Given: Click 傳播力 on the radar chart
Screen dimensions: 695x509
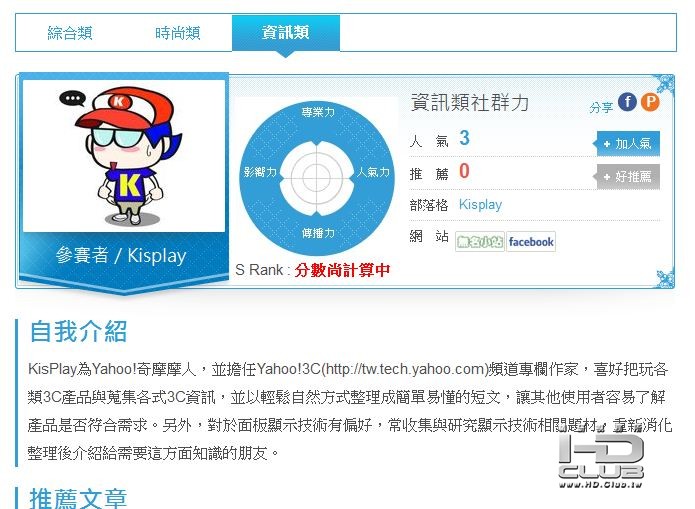Looking at the screenshot, I should 318,233.
